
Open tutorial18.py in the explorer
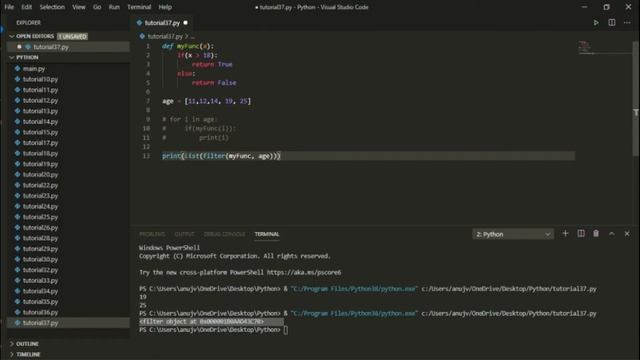(69, 153)
